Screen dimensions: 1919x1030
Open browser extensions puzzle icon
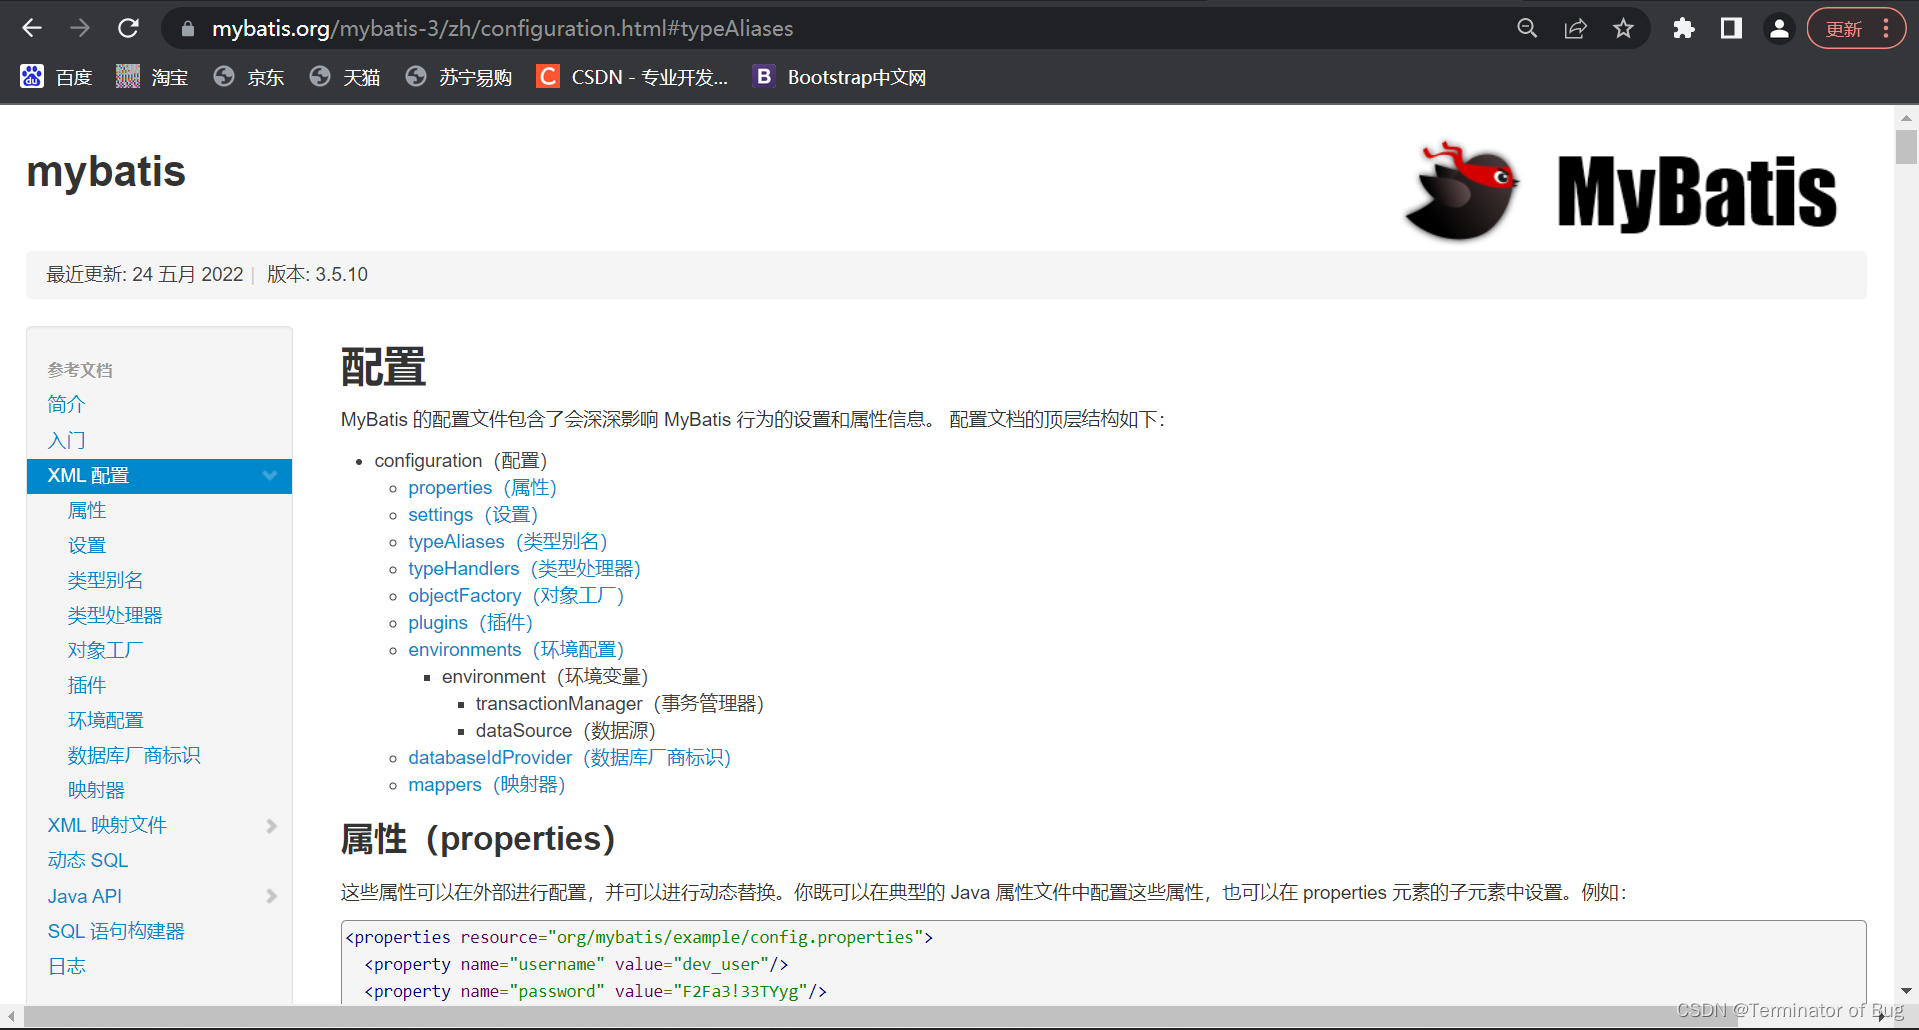pos(1684,28)
